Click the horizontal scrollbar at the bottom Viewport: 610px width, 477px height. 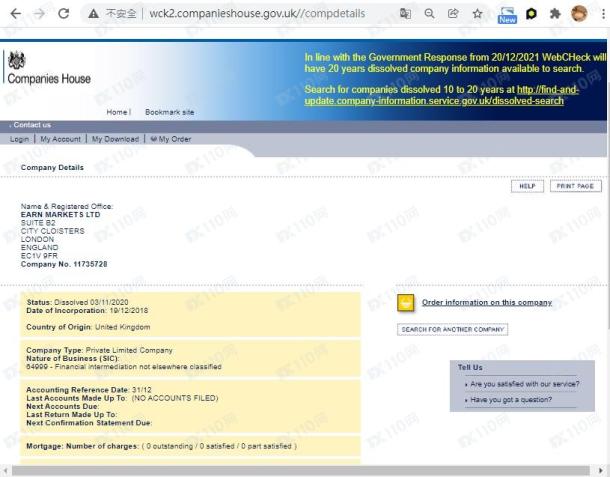(301, 470)
